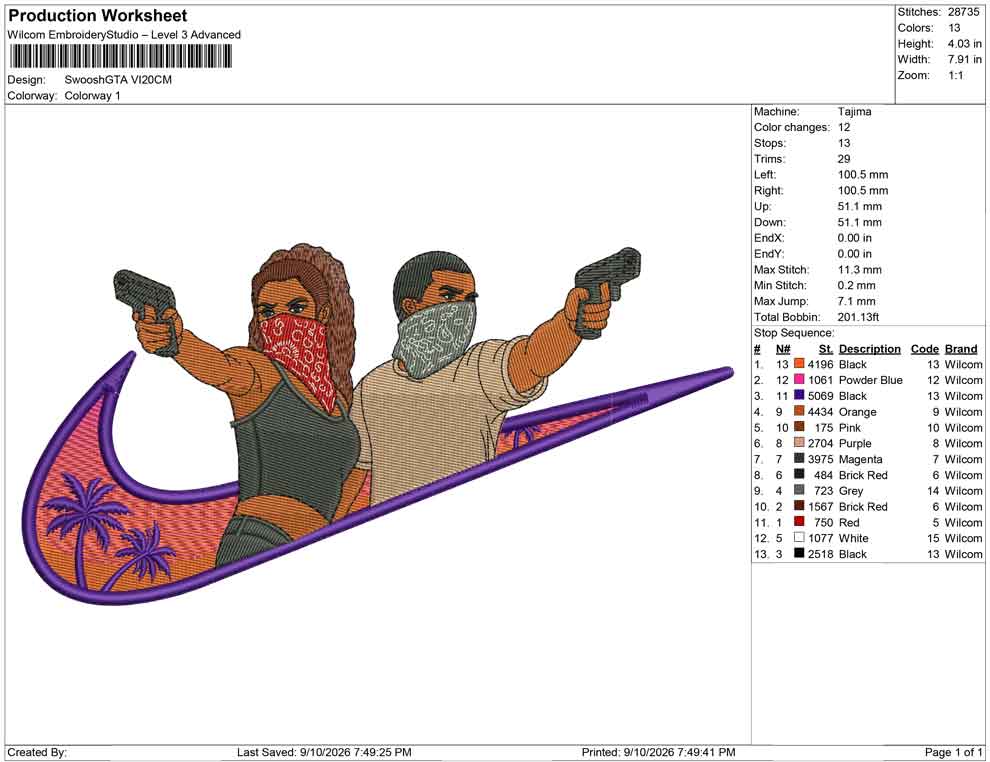Click the Color changes value 12
Image resolution: width=990 pixels, height=762 pixels.
coord(844,128)
